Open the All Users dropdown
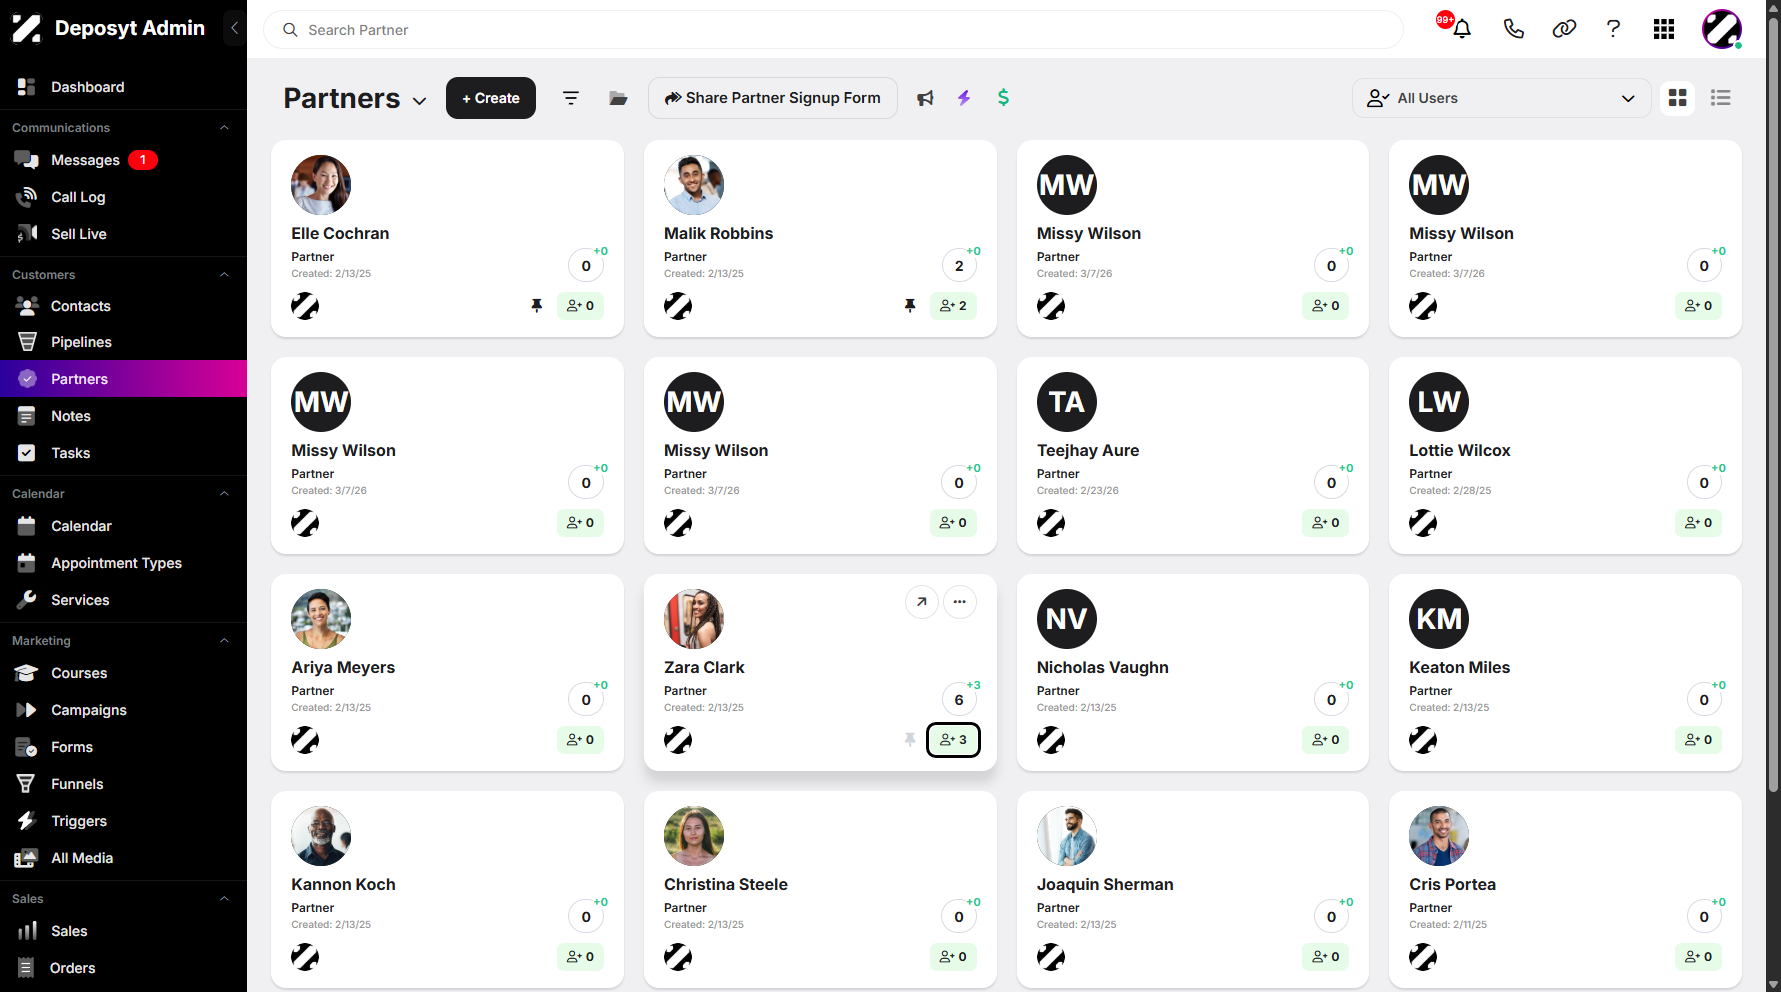This screenshot has width=1781, height=992. 1501,98
